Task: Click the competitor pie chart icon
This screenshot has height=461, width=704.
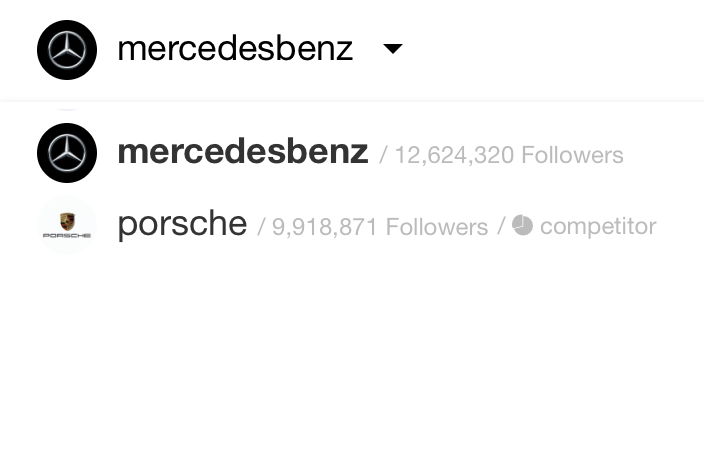Action: pos(522,225)
